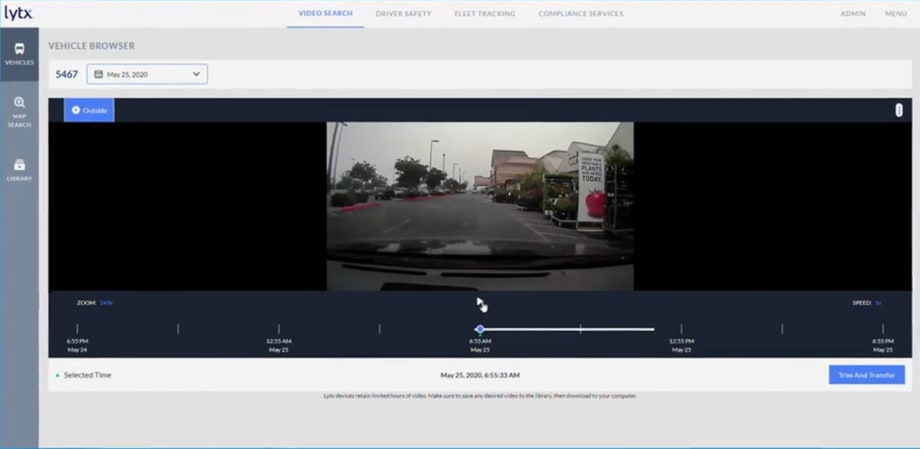Viewport: 920px width, 449px height.
Task: Click the dashcam video frame
Action: pos(480,206)
